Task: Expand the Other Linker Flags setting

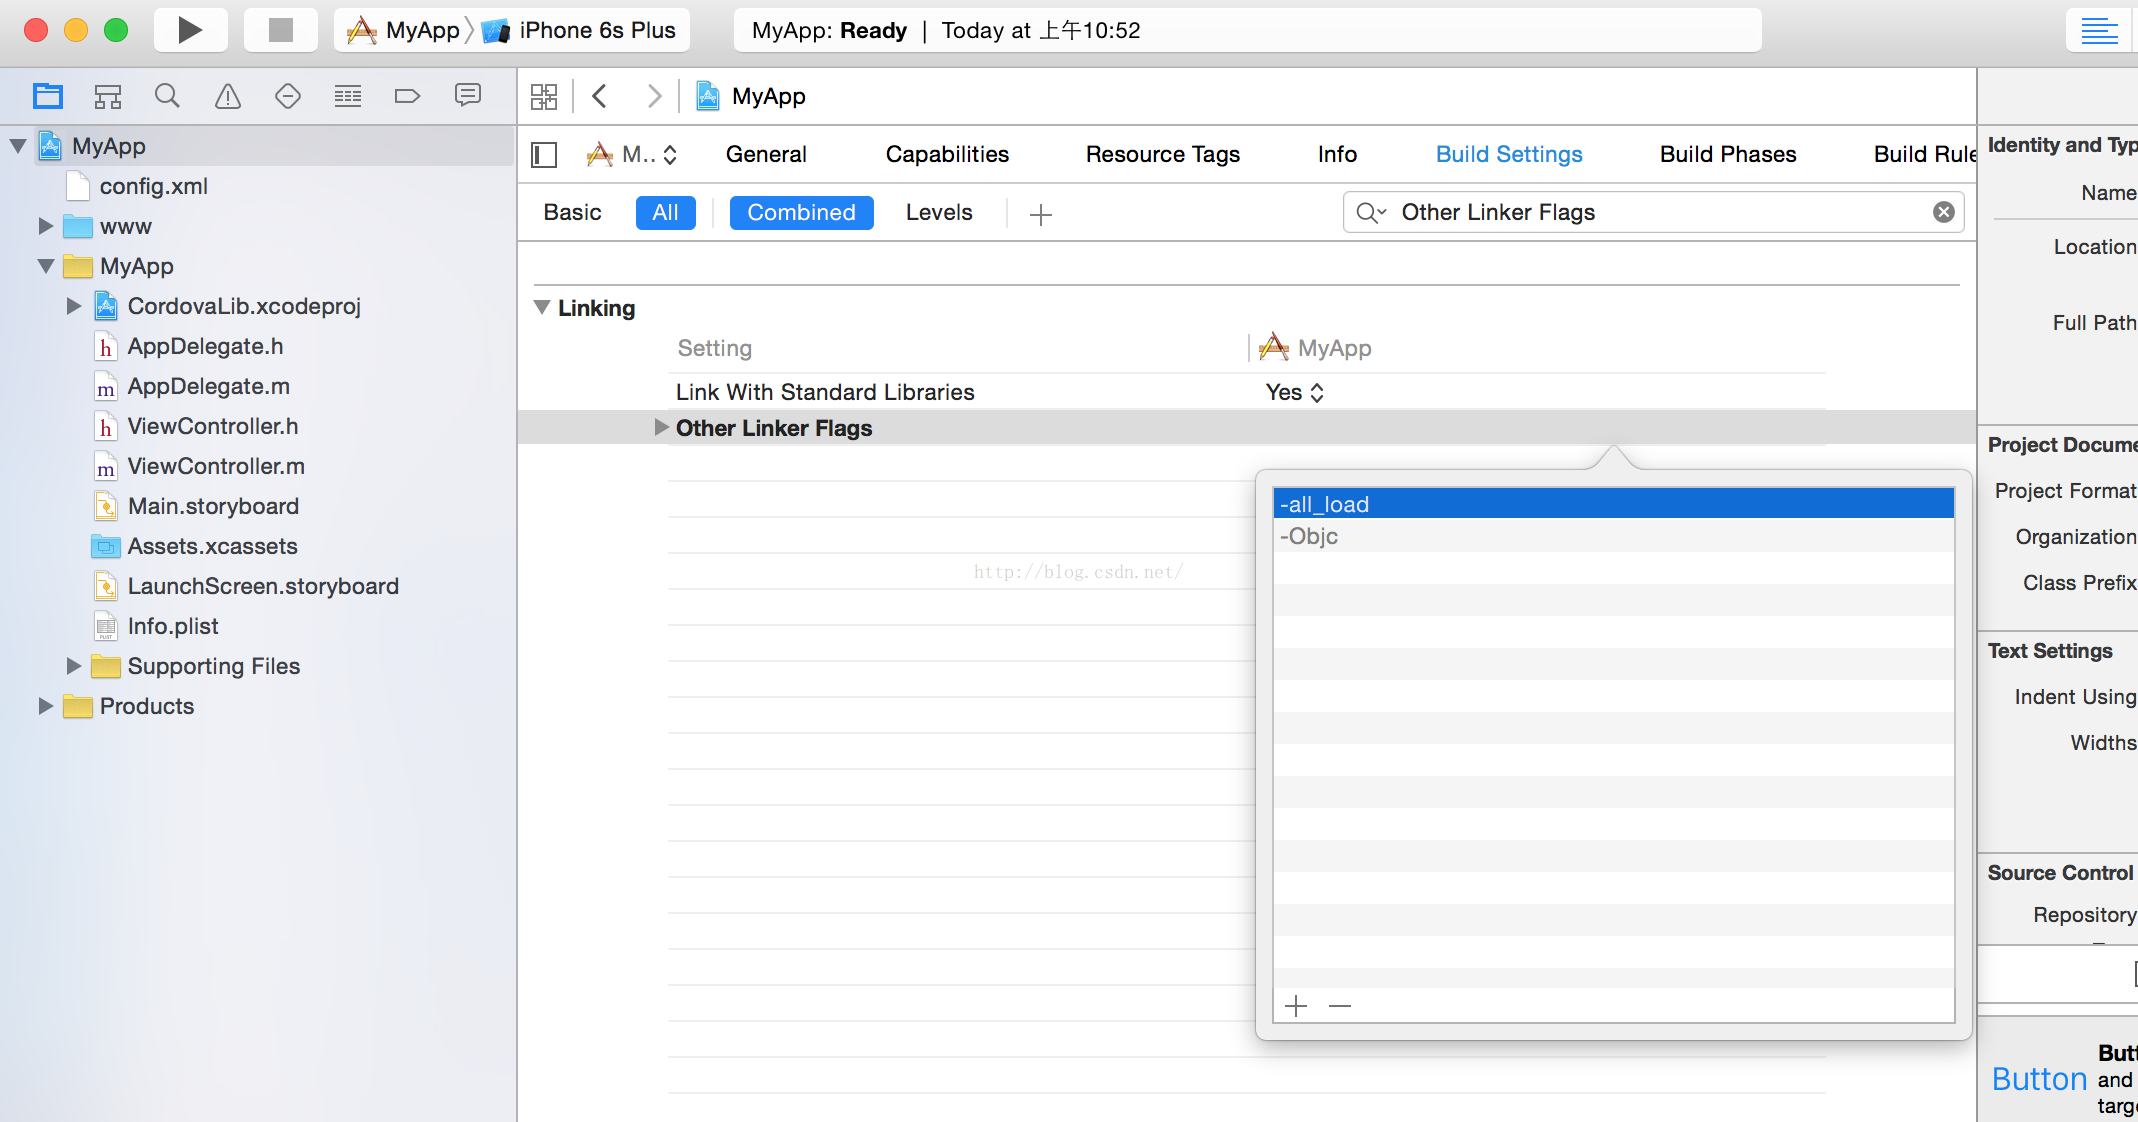Action: tap(660, 427)
